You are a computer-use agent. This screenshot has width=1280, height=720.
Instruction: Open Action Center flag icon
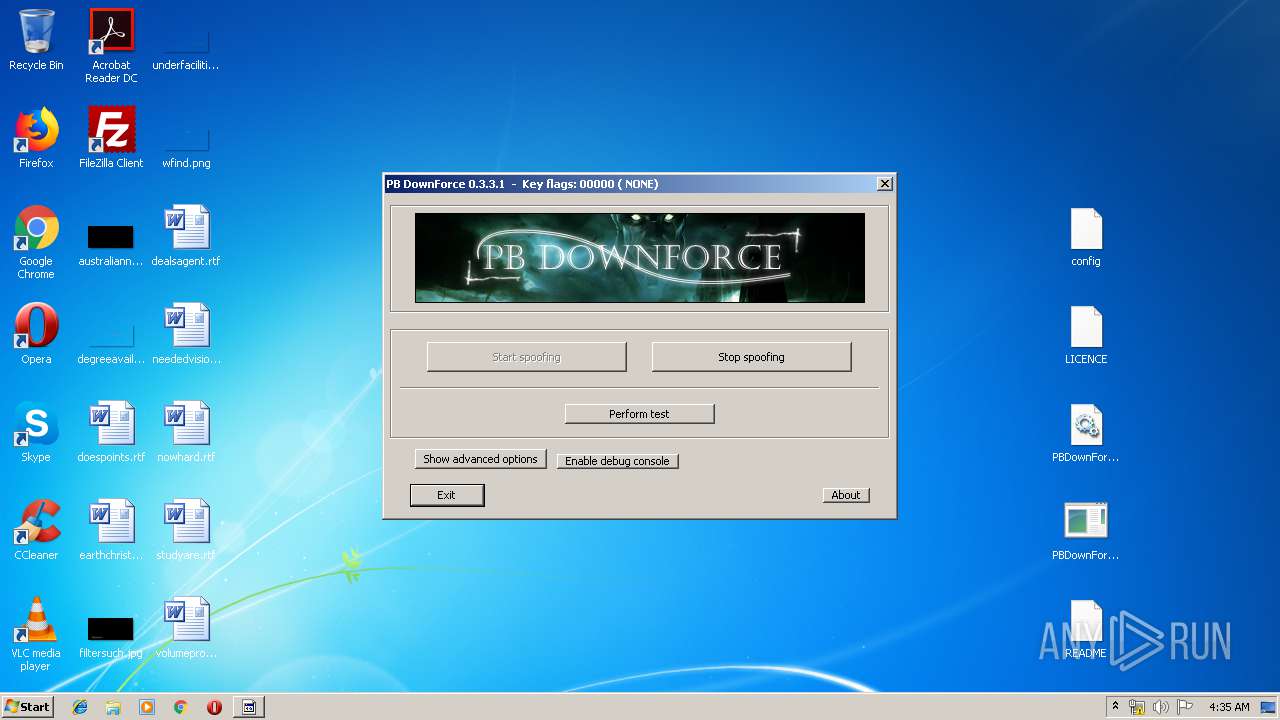[x=1185, y=707]
